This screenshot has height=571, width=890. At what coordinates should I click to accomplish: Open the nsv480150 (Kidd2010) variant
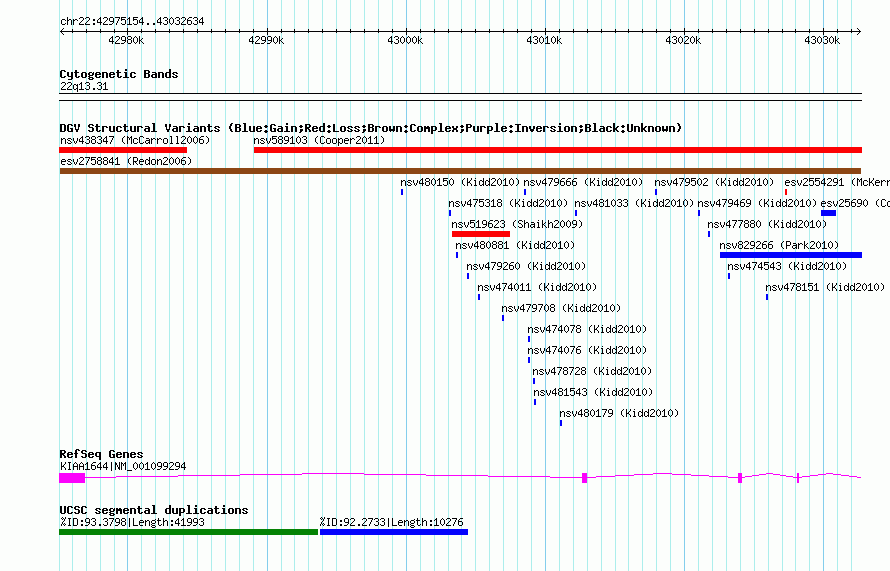click(460, 182)
